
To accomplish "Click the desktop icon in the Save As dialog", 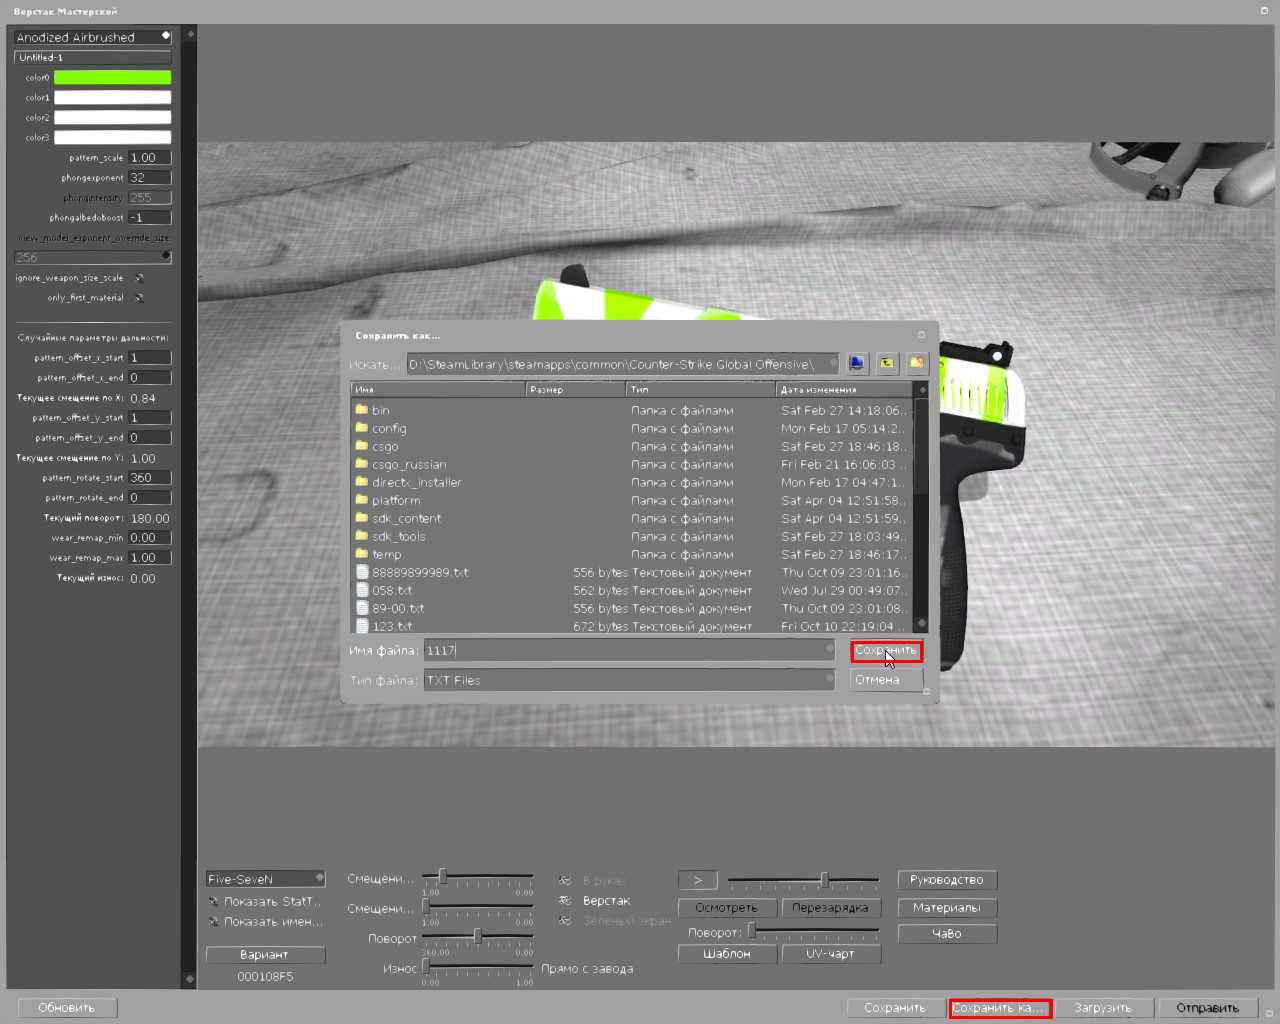I will click(857, 364).
